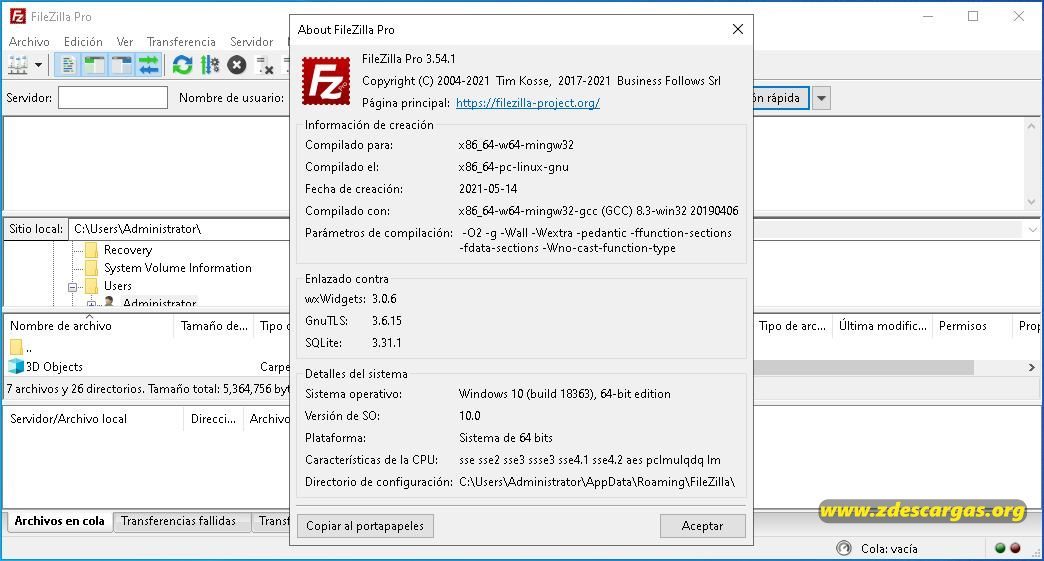The image size is (1044, 561).
Task: Close the About FileZilla Pro dialog
Action: (x=738, y=29)
